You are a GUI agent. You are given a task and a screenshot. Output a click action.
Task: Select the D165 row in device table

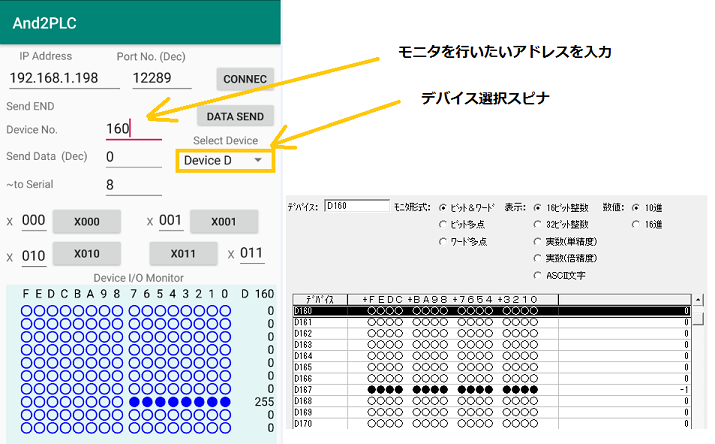point(491,367)
